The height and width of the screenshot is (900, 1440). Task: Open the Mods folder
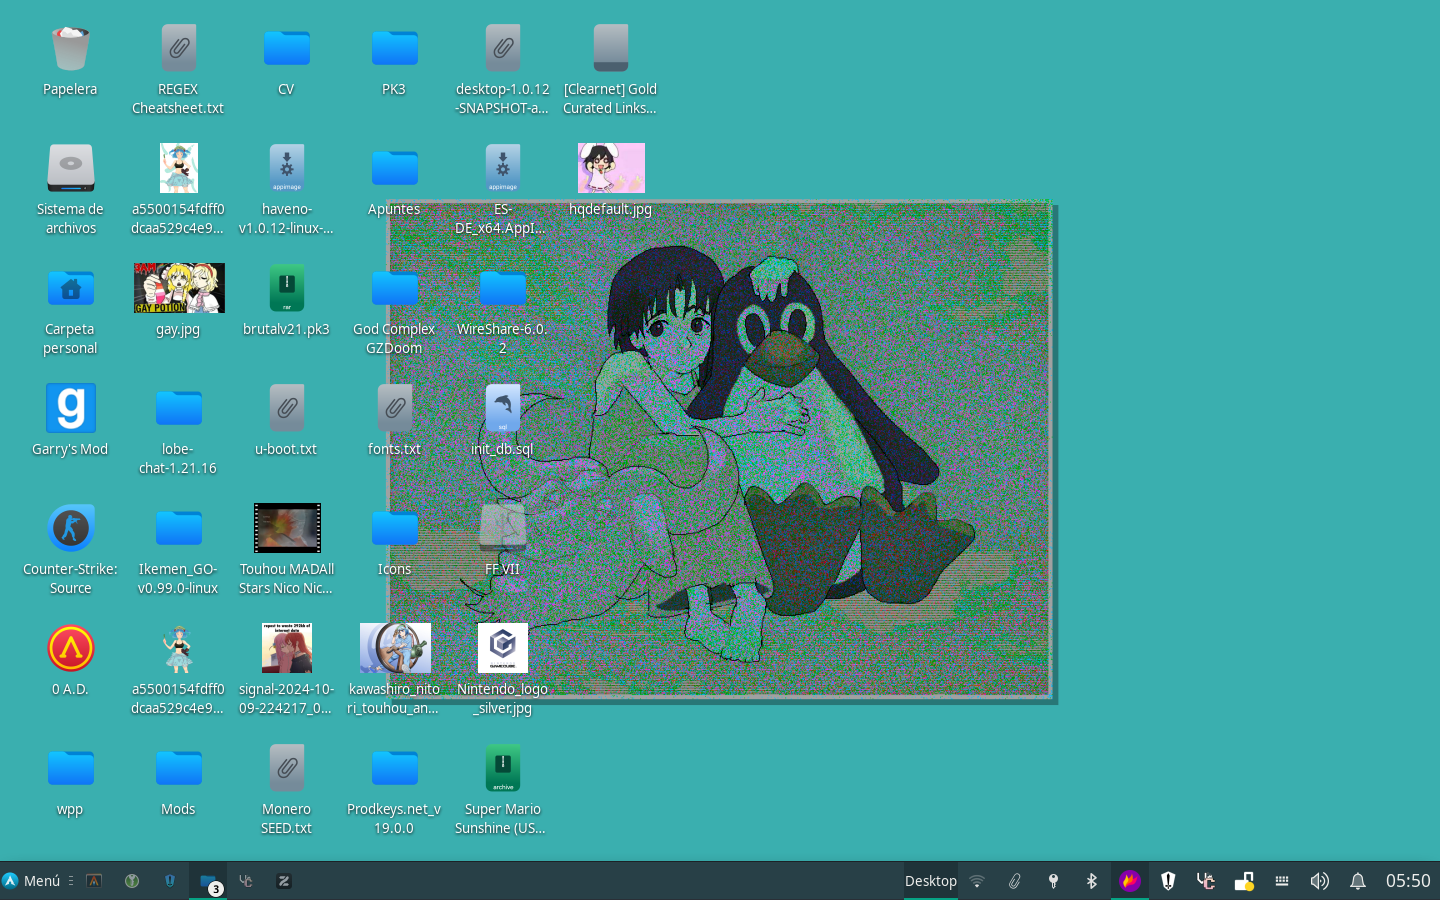(178, 768)
